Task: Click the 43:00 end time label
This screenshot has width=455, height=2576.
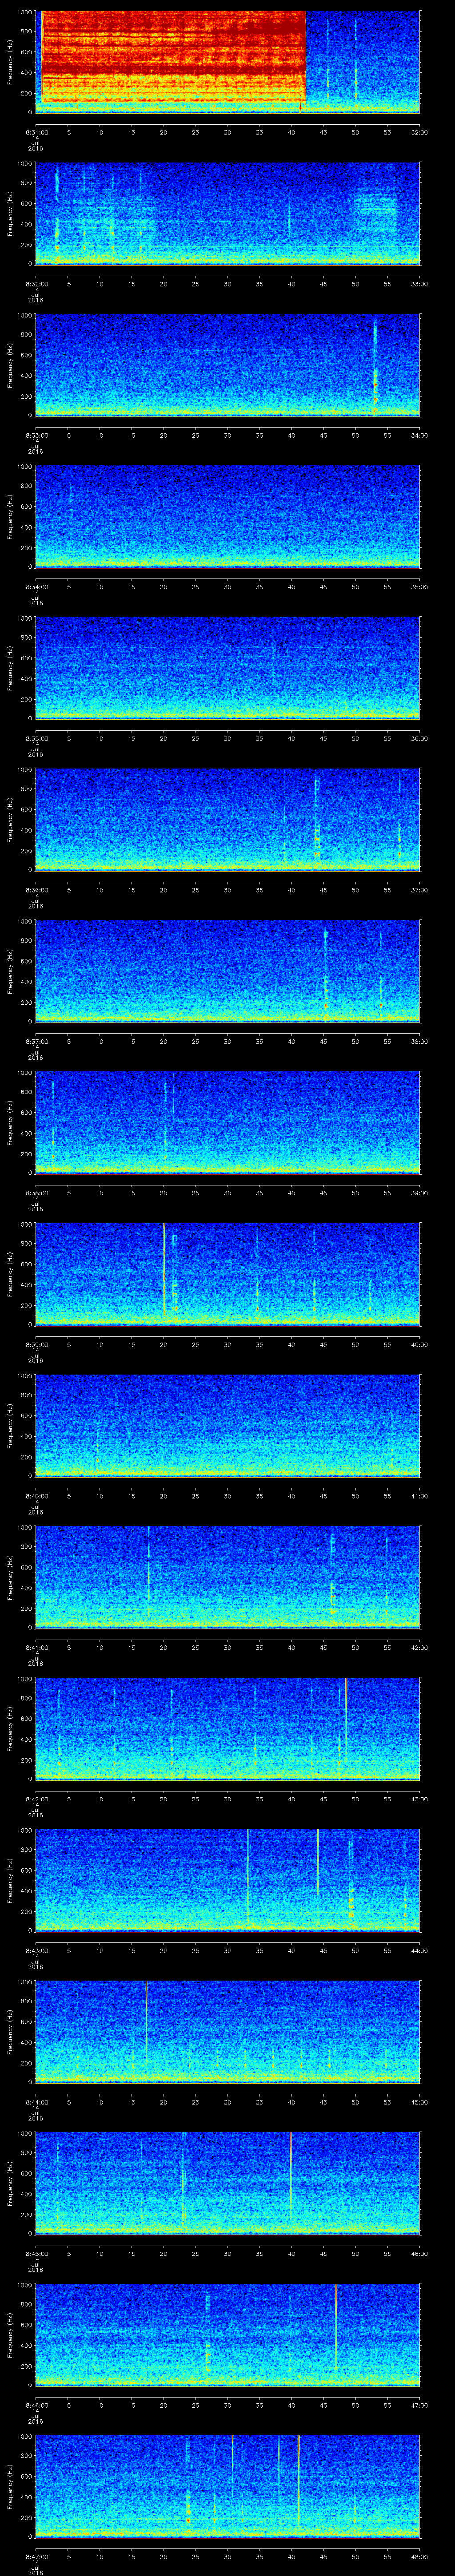Action: click(x=419, y=1799)
